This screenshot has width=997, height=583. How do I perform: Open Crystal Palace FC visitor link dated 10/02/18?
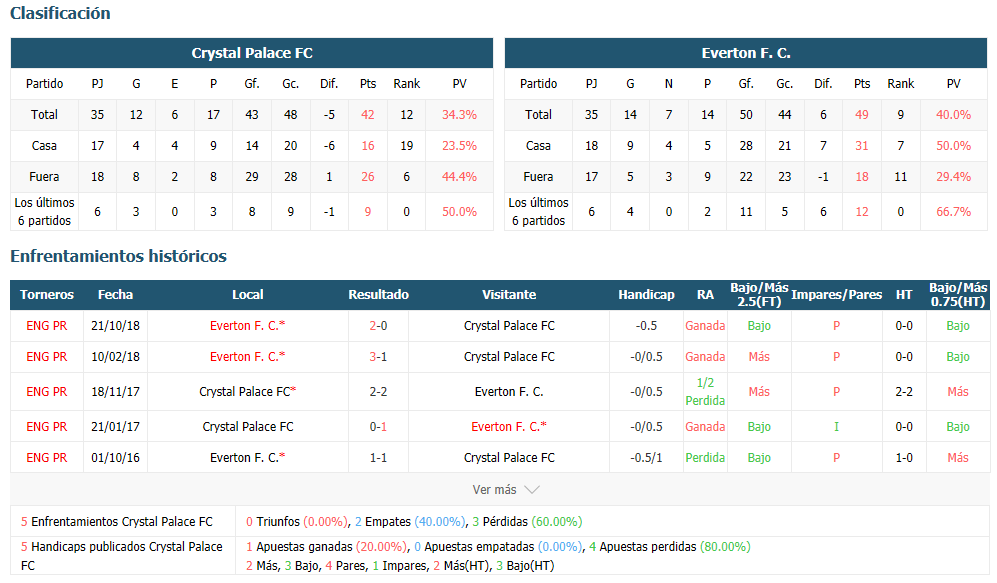coord(509,357)
